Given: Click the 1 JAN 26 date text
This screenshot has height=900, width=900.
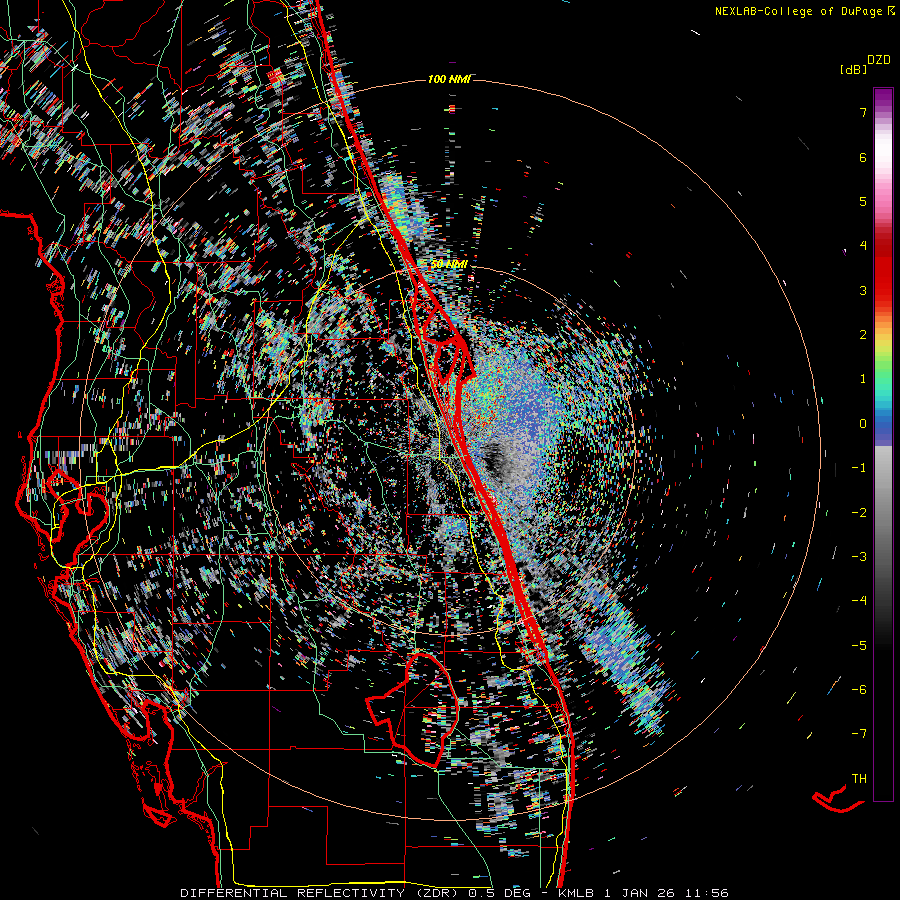Looking at the screenshot, I should (x=640, y=893).
